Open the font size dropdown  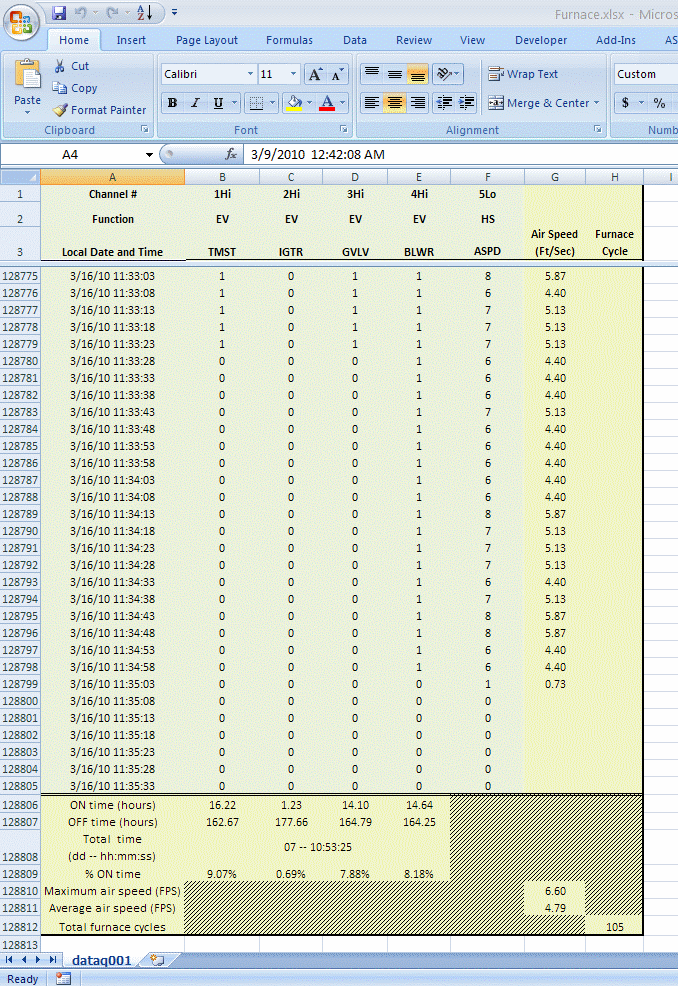[x=293, y=74]
